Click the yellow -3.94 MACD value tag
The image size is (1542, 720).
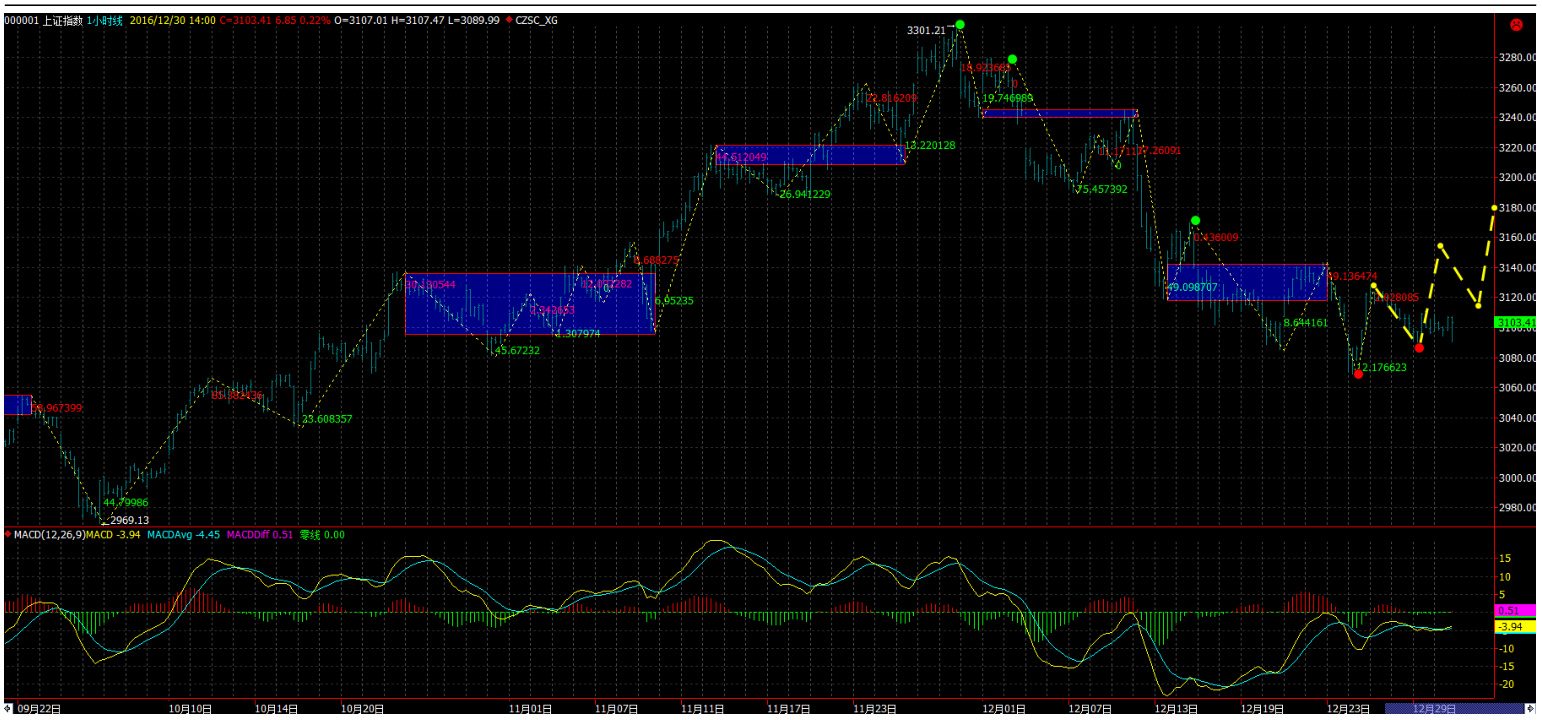(1507, 627)
